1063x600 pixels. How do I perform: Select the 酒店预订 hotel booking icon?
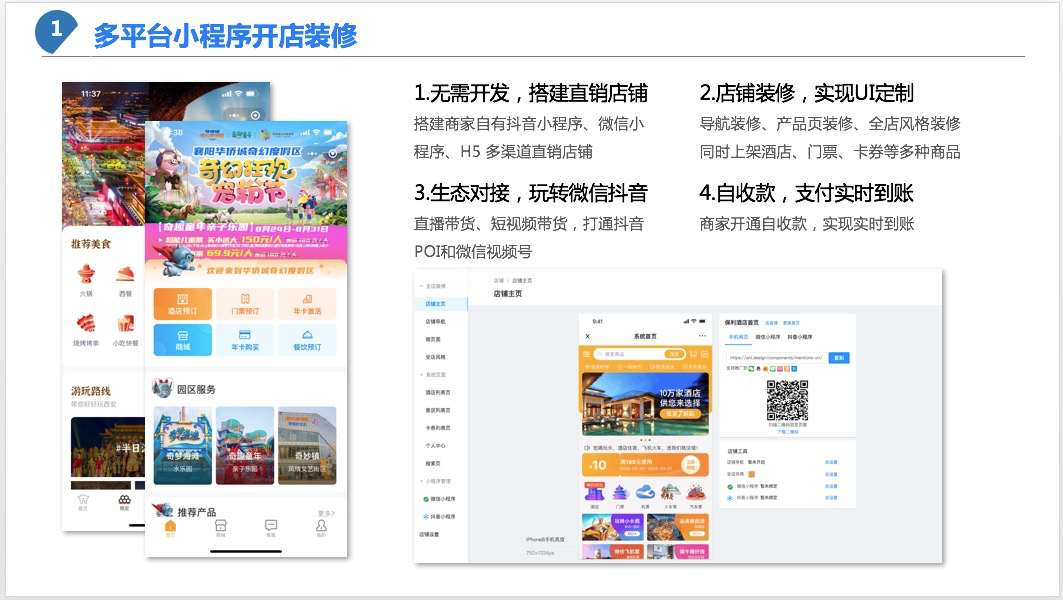[182, 304]
